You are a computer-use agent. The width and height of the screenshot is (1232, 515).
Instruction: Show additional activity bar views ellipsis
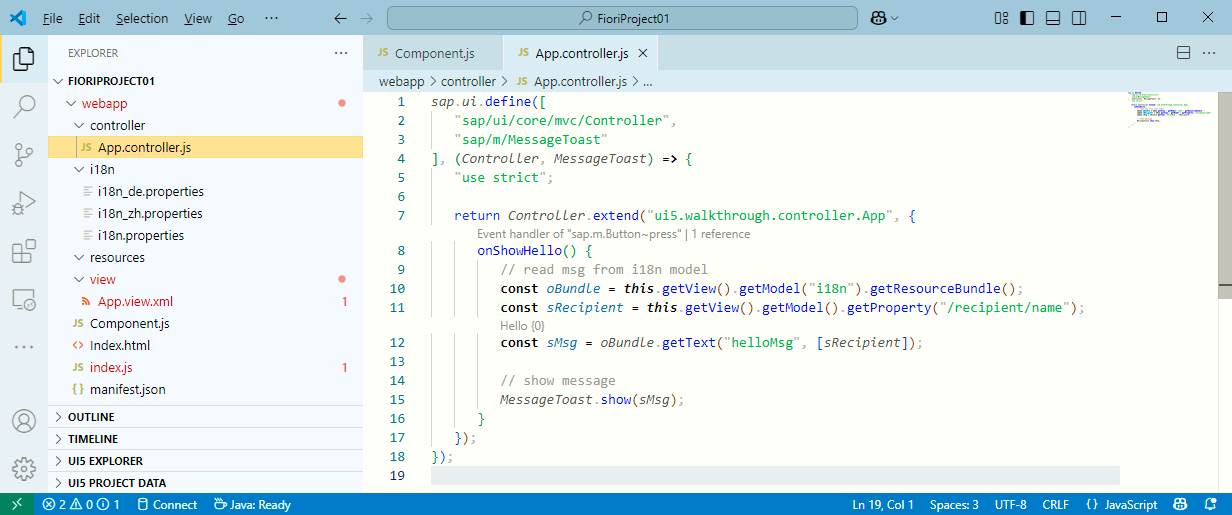(x=23, y=346)
